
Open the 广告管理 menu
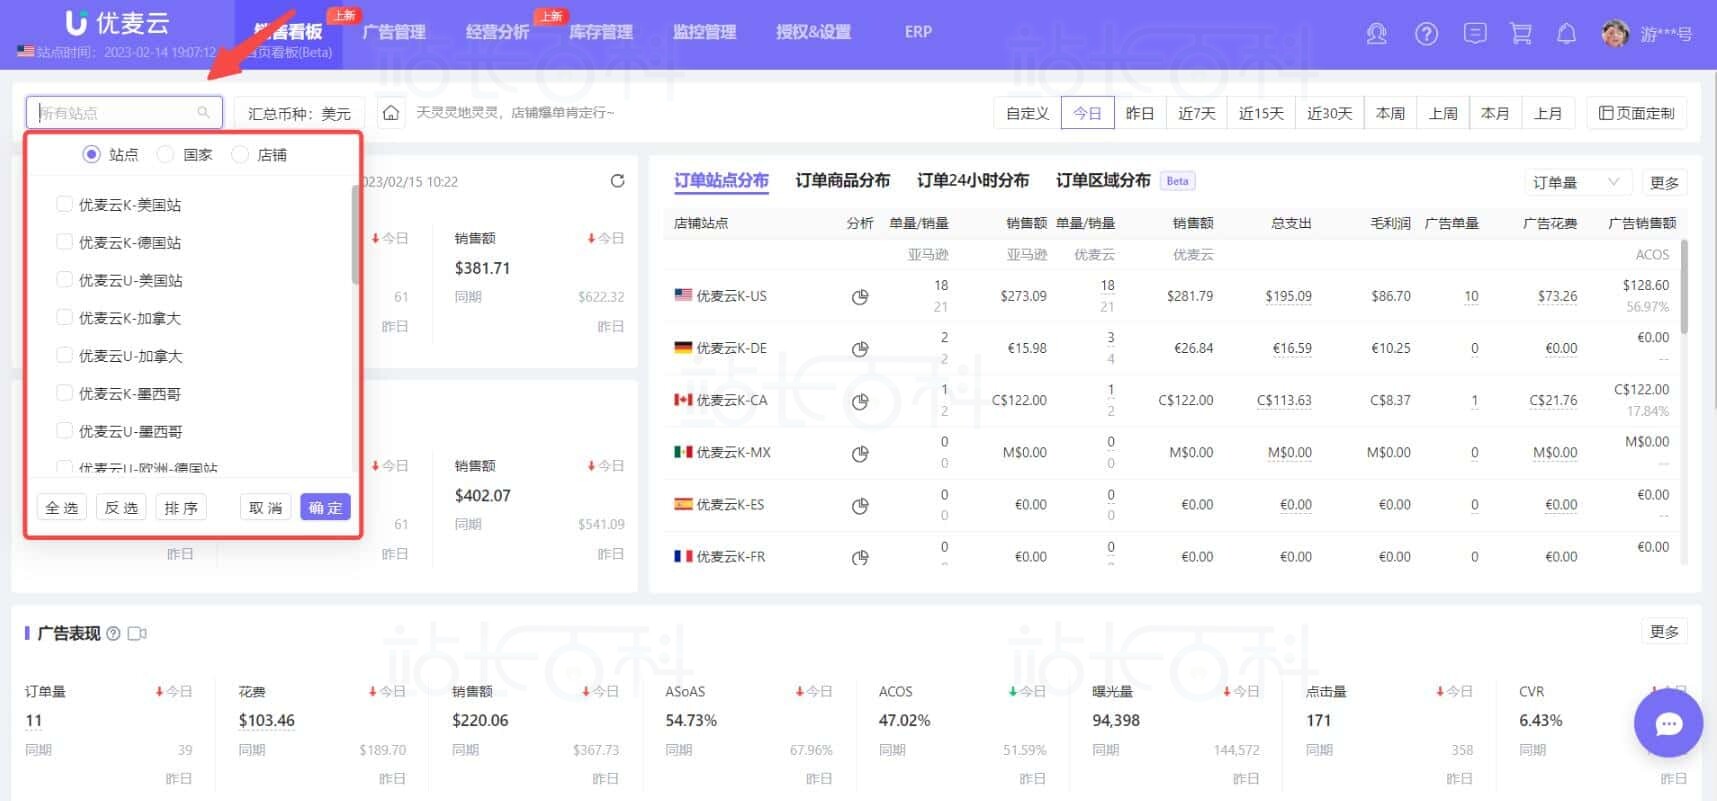(394, 32)
